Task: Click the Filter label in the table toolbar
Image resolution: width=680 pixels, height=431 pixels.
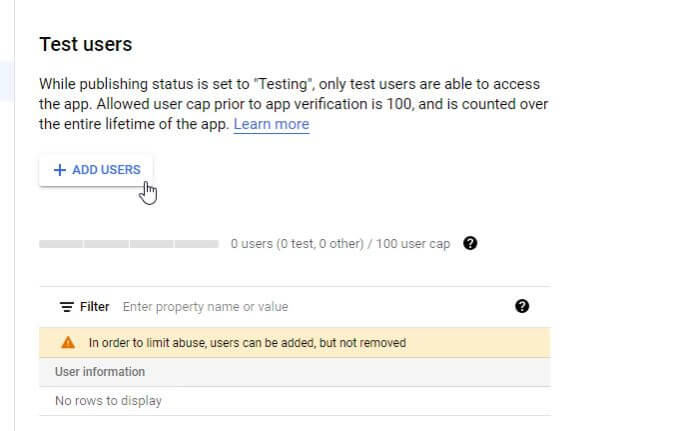Action: pos(95,307)
